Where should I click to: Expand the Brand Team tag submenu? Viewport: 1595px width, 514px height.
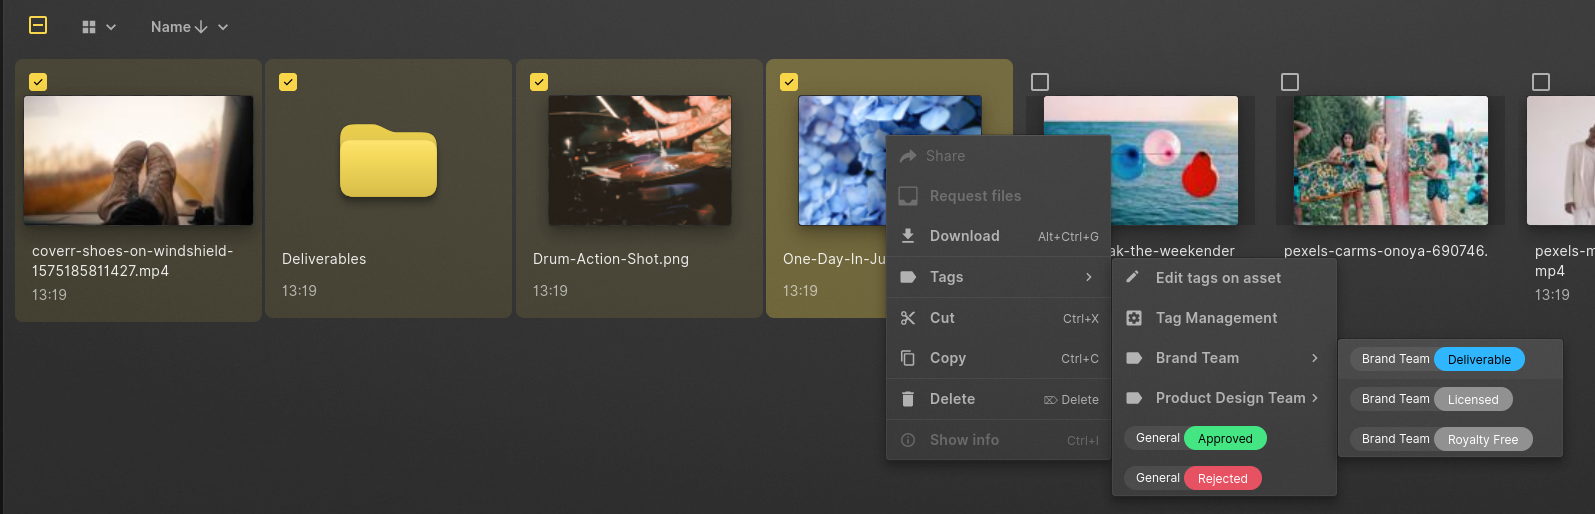[1224, 358]
